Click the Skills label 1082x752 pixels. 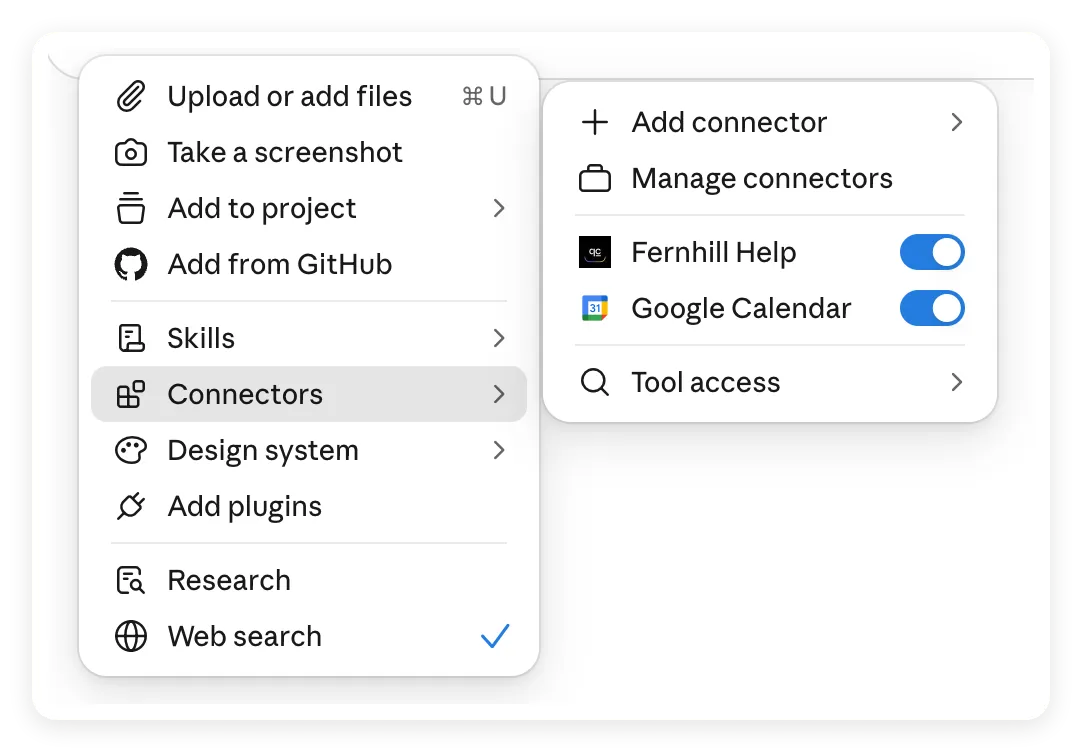[201, 338]
